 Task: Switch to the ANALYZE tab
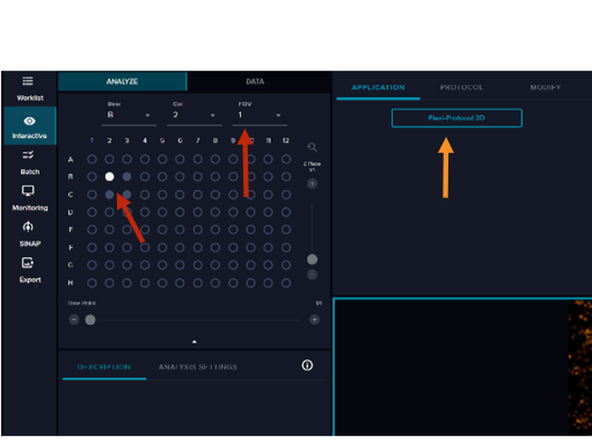click(122, 82)
